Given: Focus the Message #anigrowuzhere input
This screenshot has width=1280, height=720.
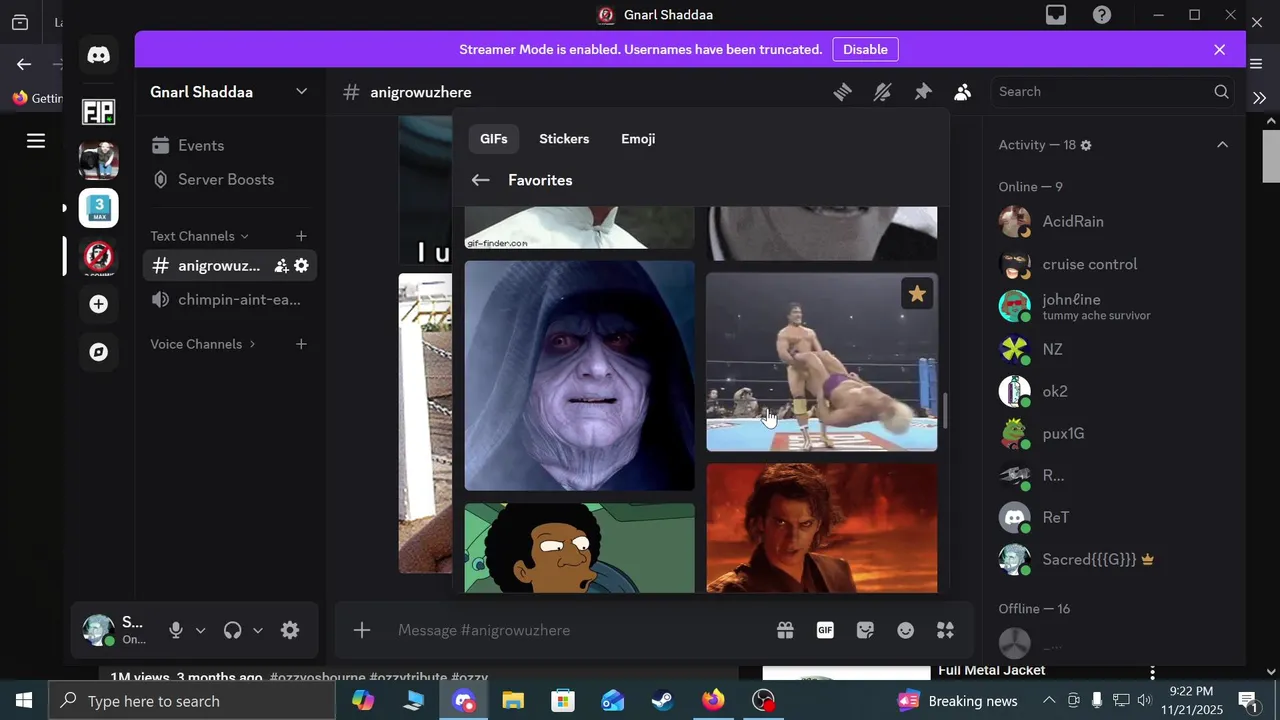Looking at the screenshot, I should [x=580, y=631].
